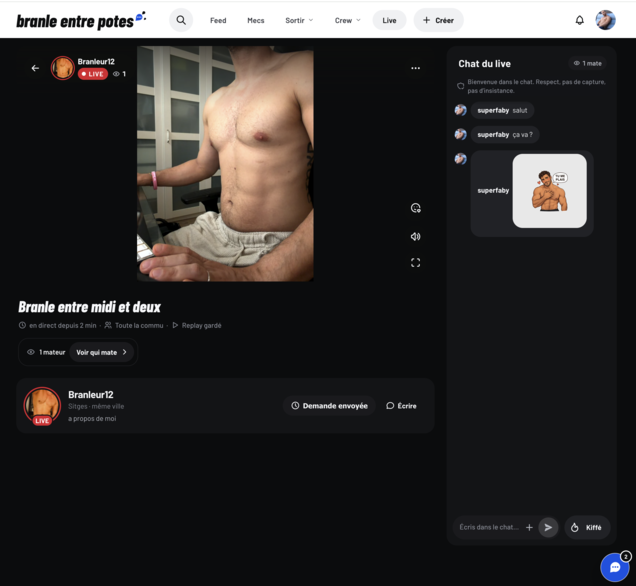Click the chat welcome rules notice
Image resolution: width=636 pixels, height=586 pixels.
(532, 86)
